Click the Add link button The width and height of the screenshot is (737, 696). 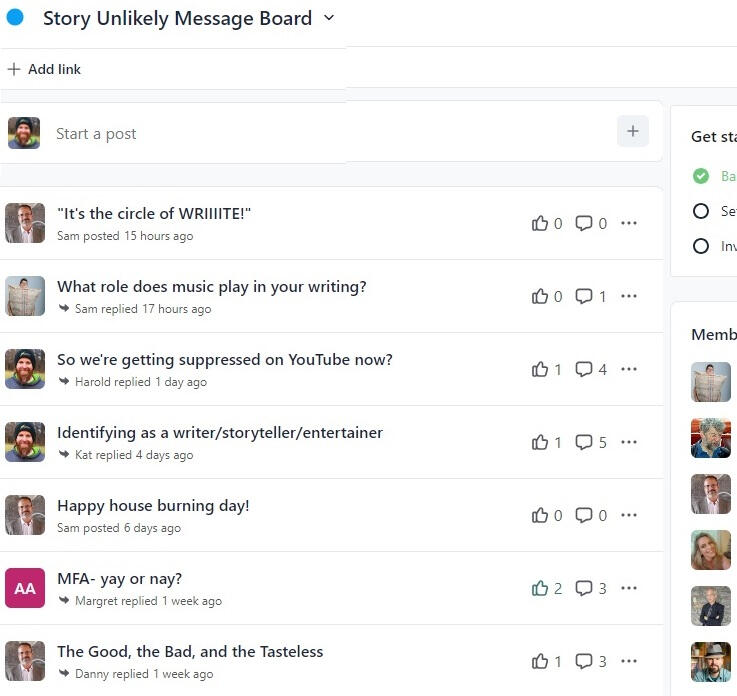click(x=44, y=69)
